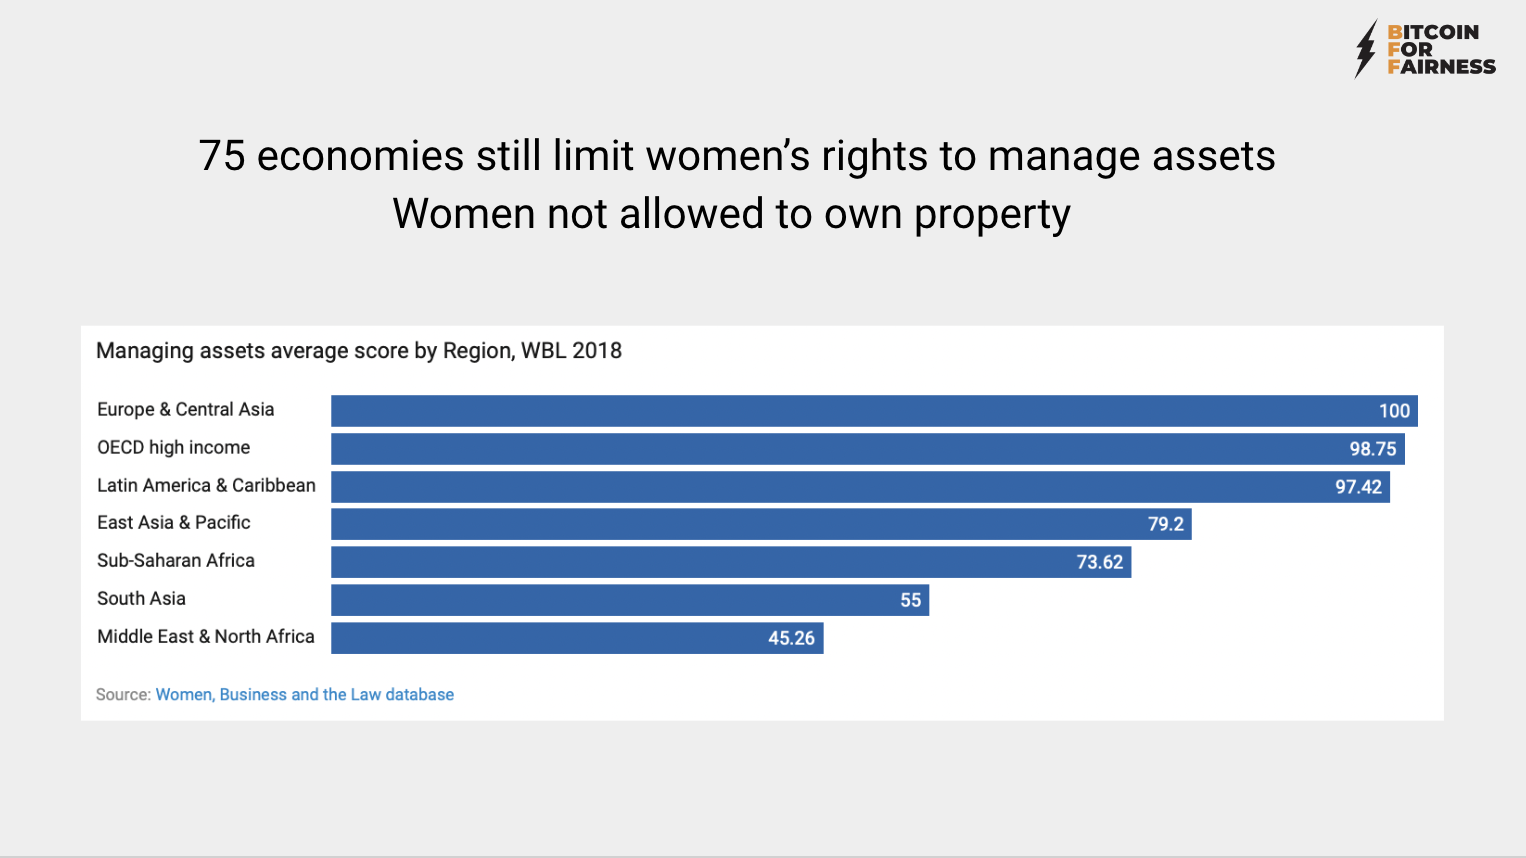
Task: Click the Bitcoin For Fairness logo text
Action: [1441, 50]
